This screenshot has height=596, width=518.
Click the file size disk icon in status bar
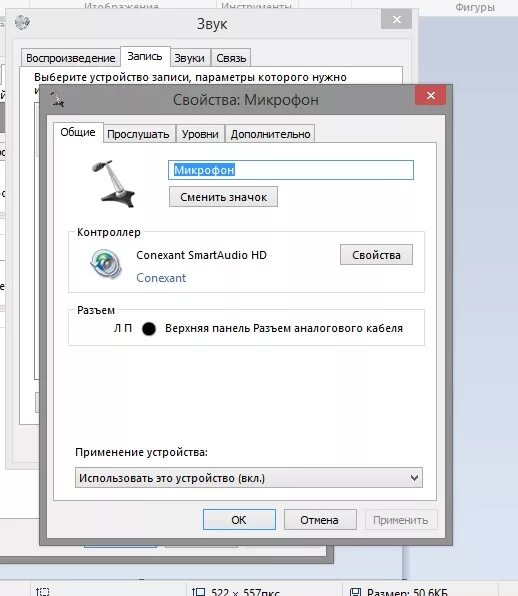355,592
